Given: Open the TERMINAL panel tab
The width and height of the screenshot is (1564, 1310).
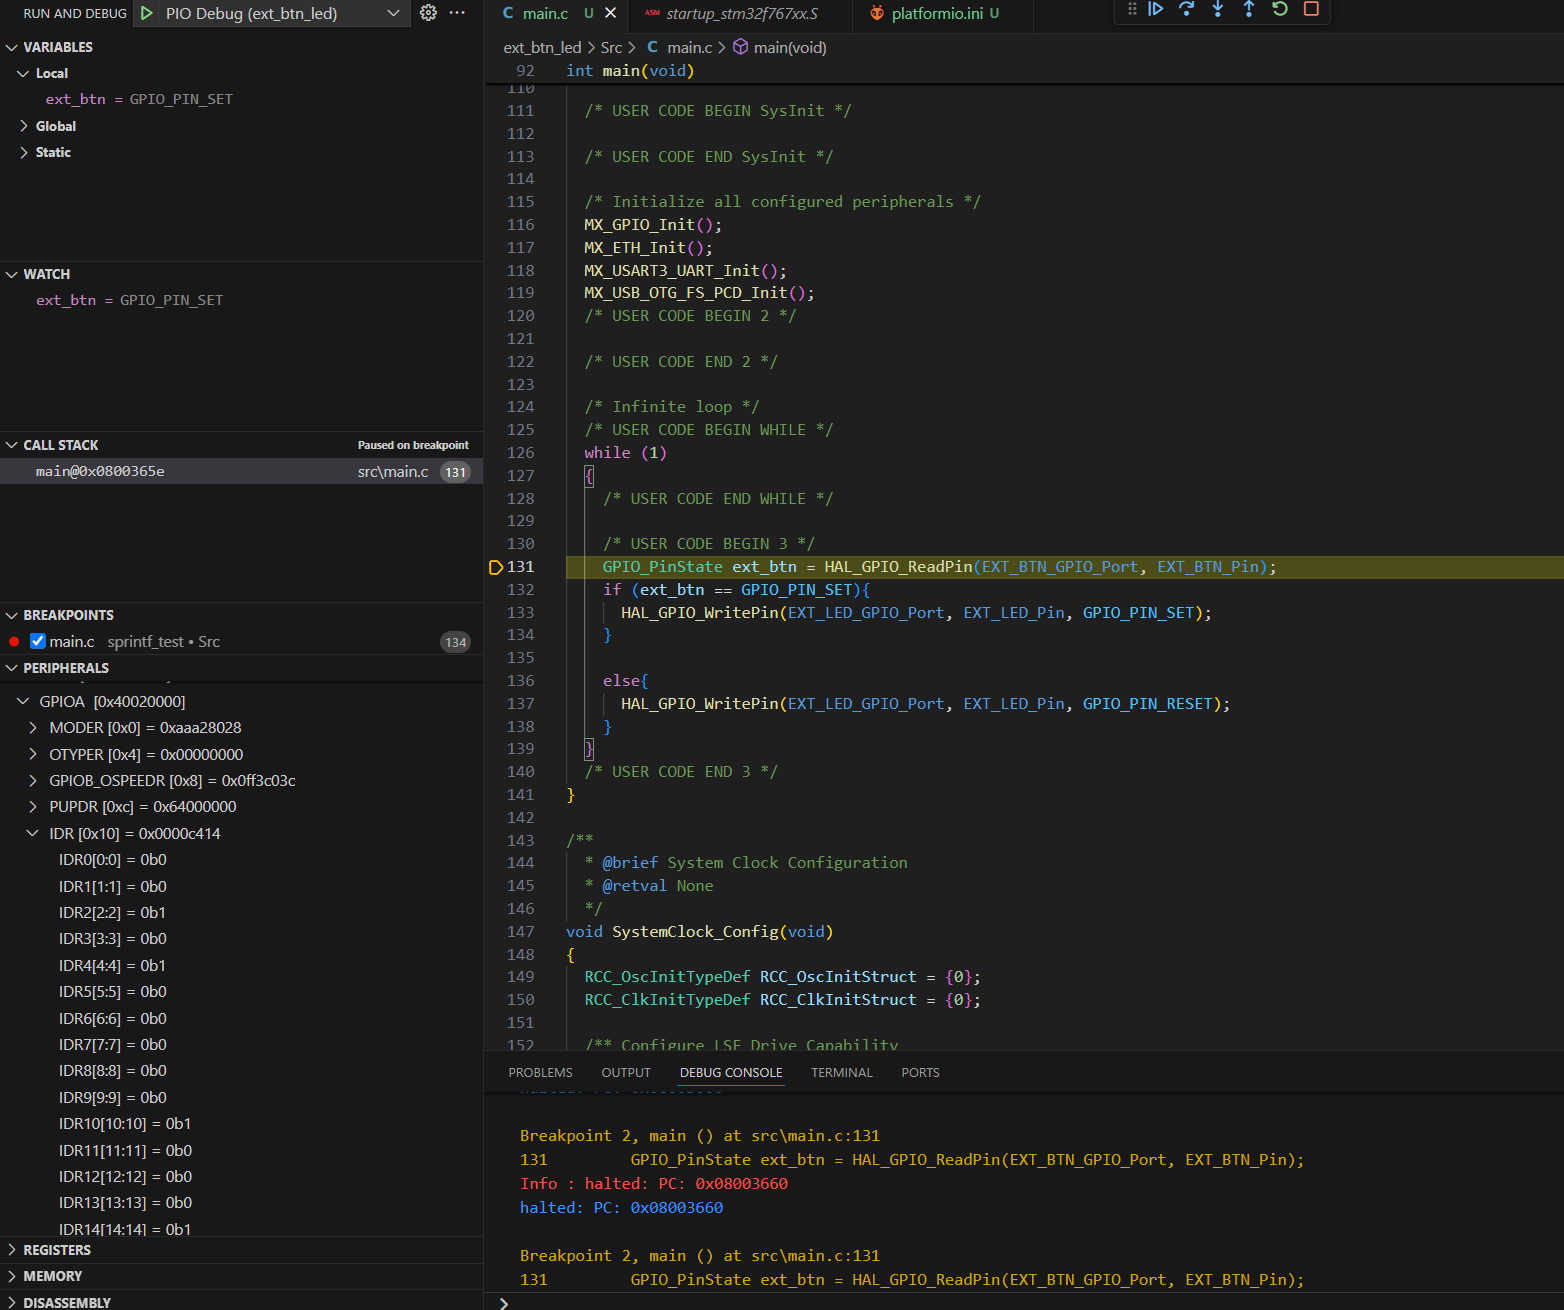Looking at the screenshot, I should click(842, 1072).
